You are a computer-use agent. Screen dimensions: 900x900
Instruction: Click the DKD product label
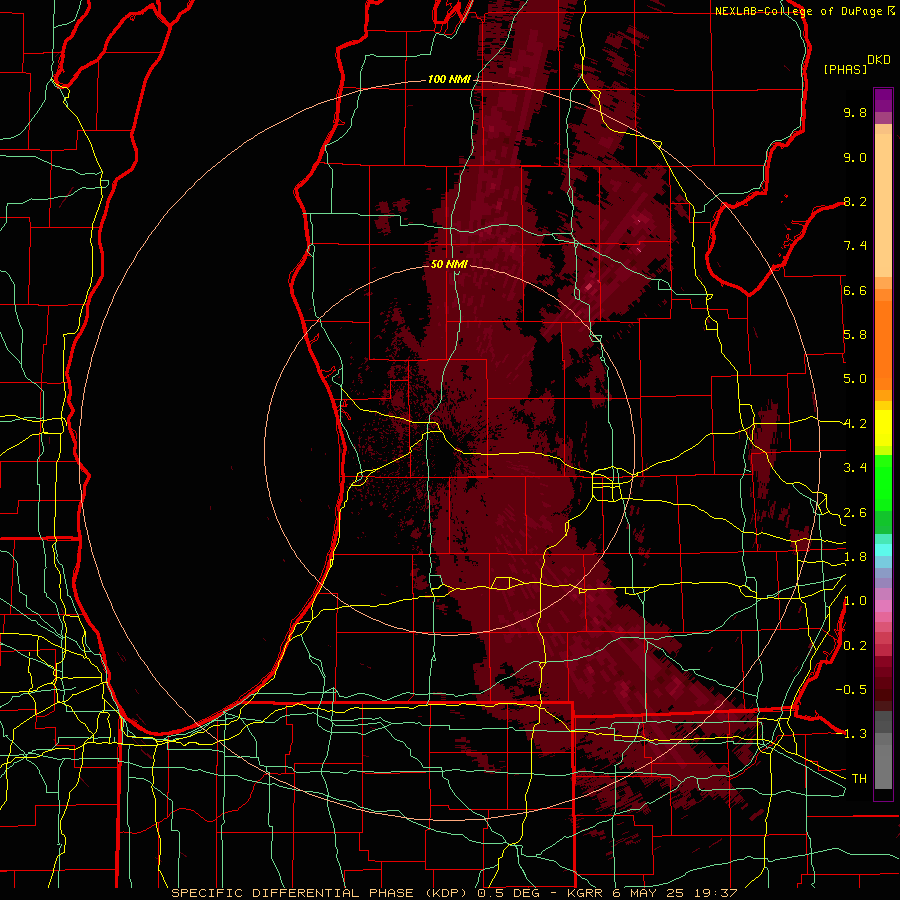tap(878, 60)
